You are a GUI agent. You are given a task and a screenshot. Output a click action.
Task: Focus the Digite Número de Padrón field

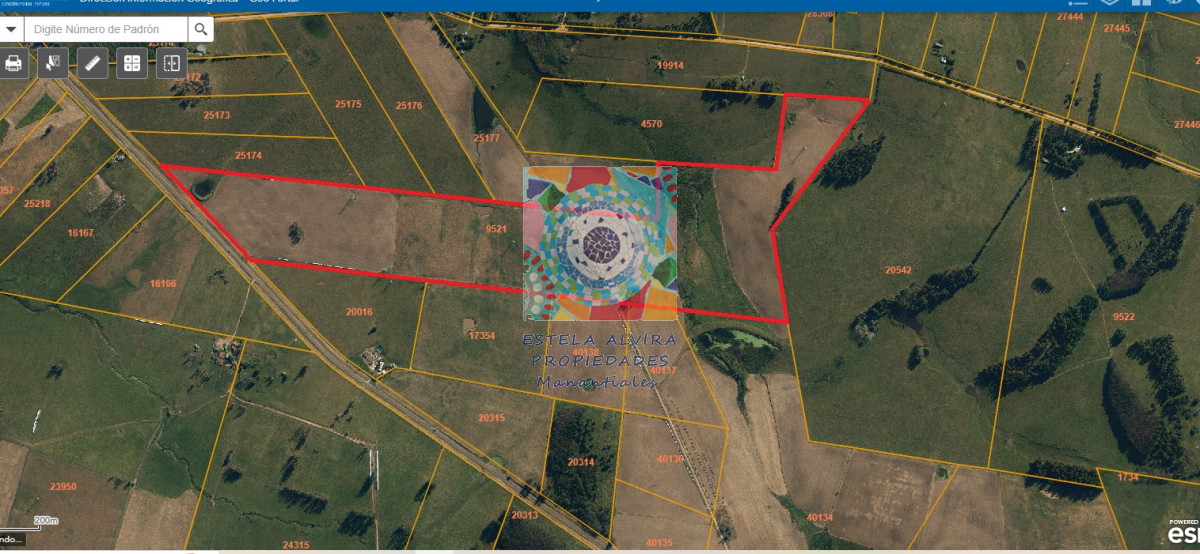pos(105,30)
